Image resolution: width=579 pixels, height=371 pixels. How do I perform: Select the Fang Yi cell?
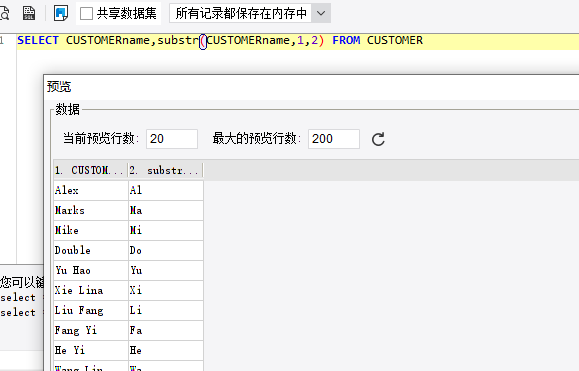point(91,330)
